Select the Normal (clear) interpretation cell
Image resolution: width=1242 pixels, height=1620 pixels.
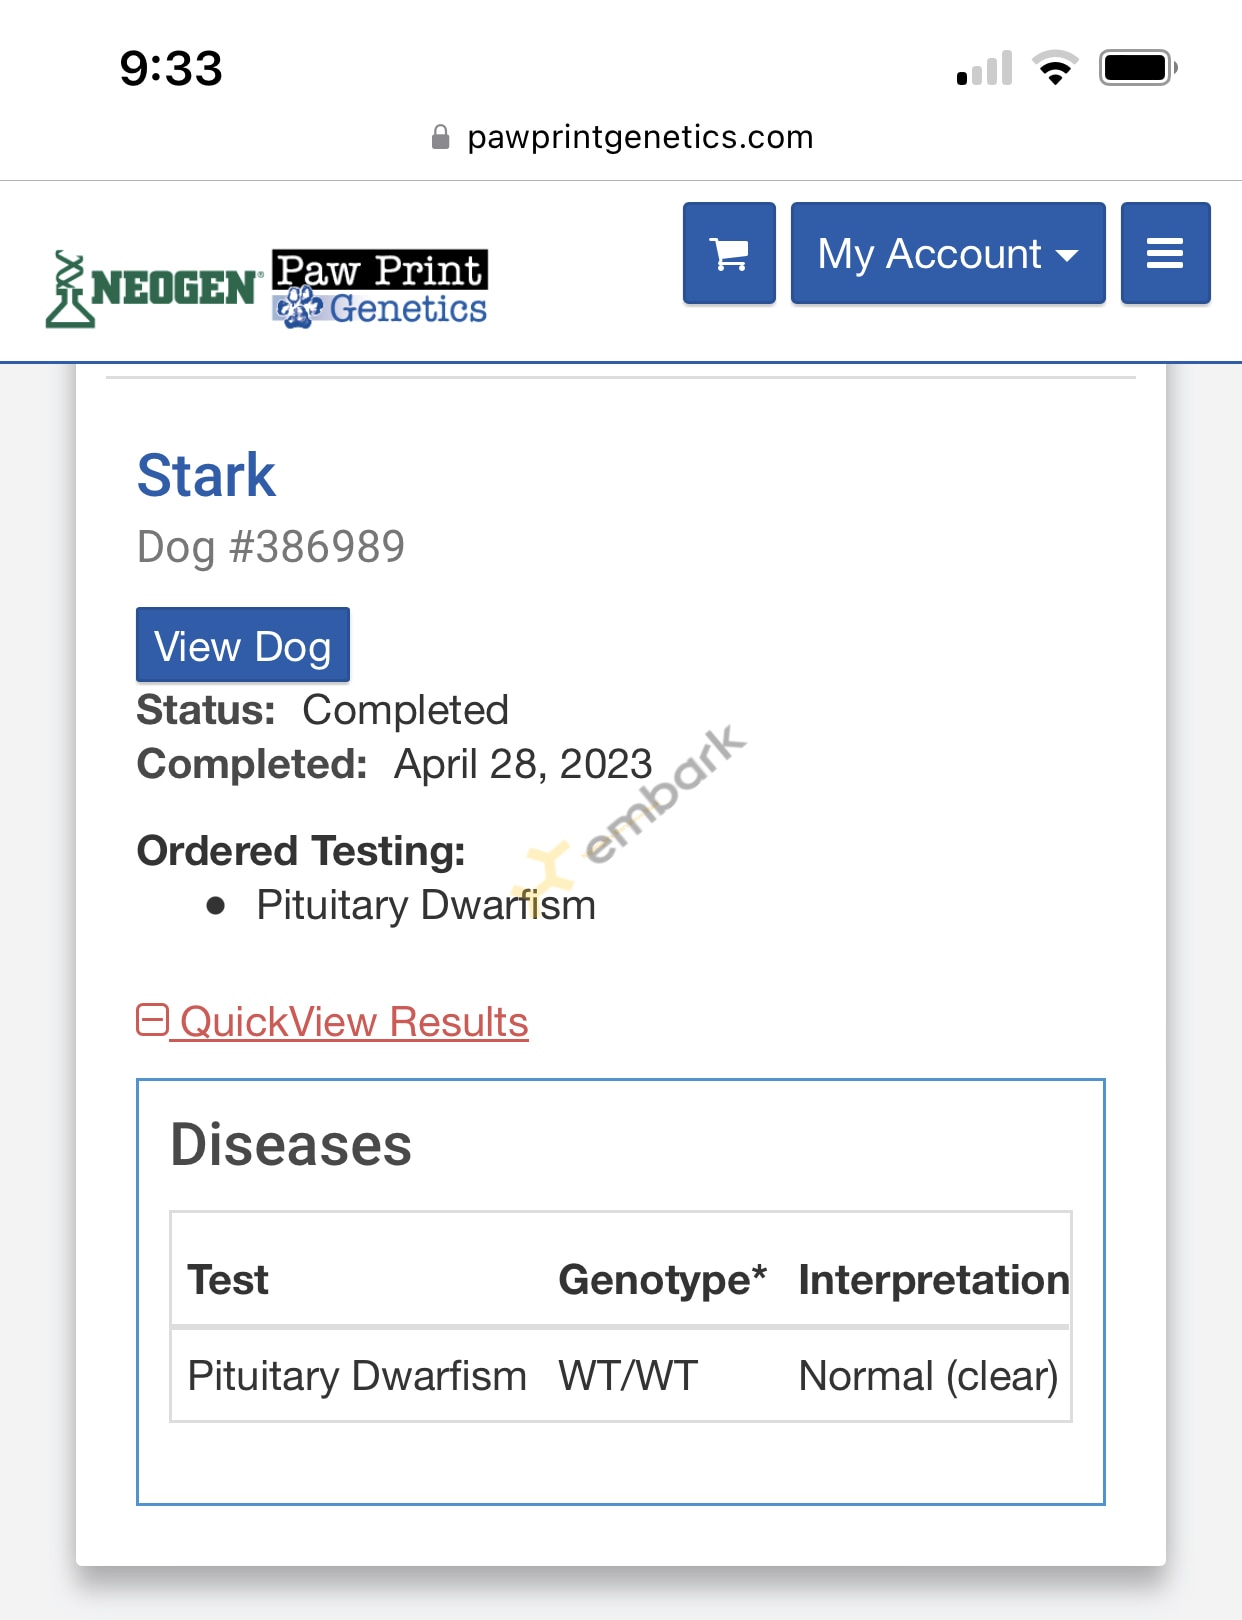pyautogui.click(x=928, y=1376)
